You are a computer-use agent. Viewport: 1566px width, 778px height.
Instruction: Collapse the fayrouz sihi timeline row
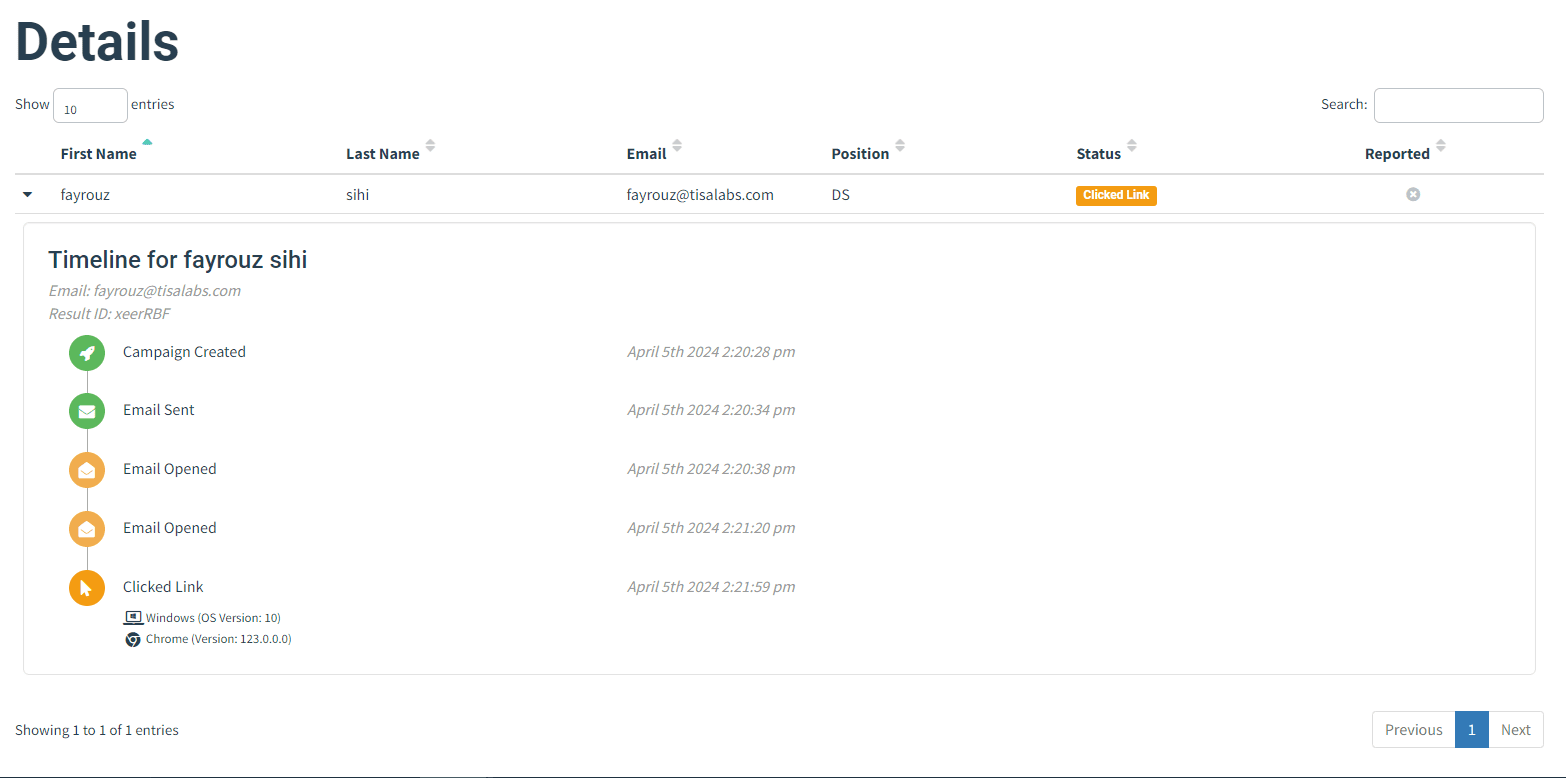pyautogui.click(x=27, y=194)
